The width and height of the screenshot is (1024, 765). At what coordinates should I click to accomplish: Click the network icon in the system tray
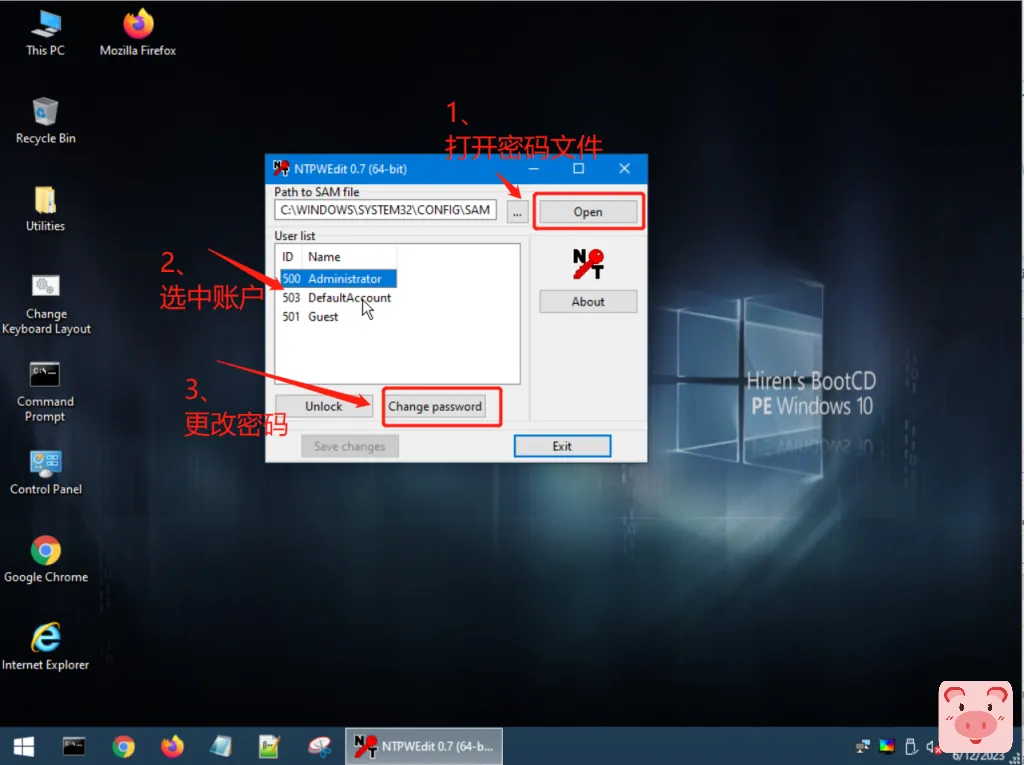click(863, 746)
